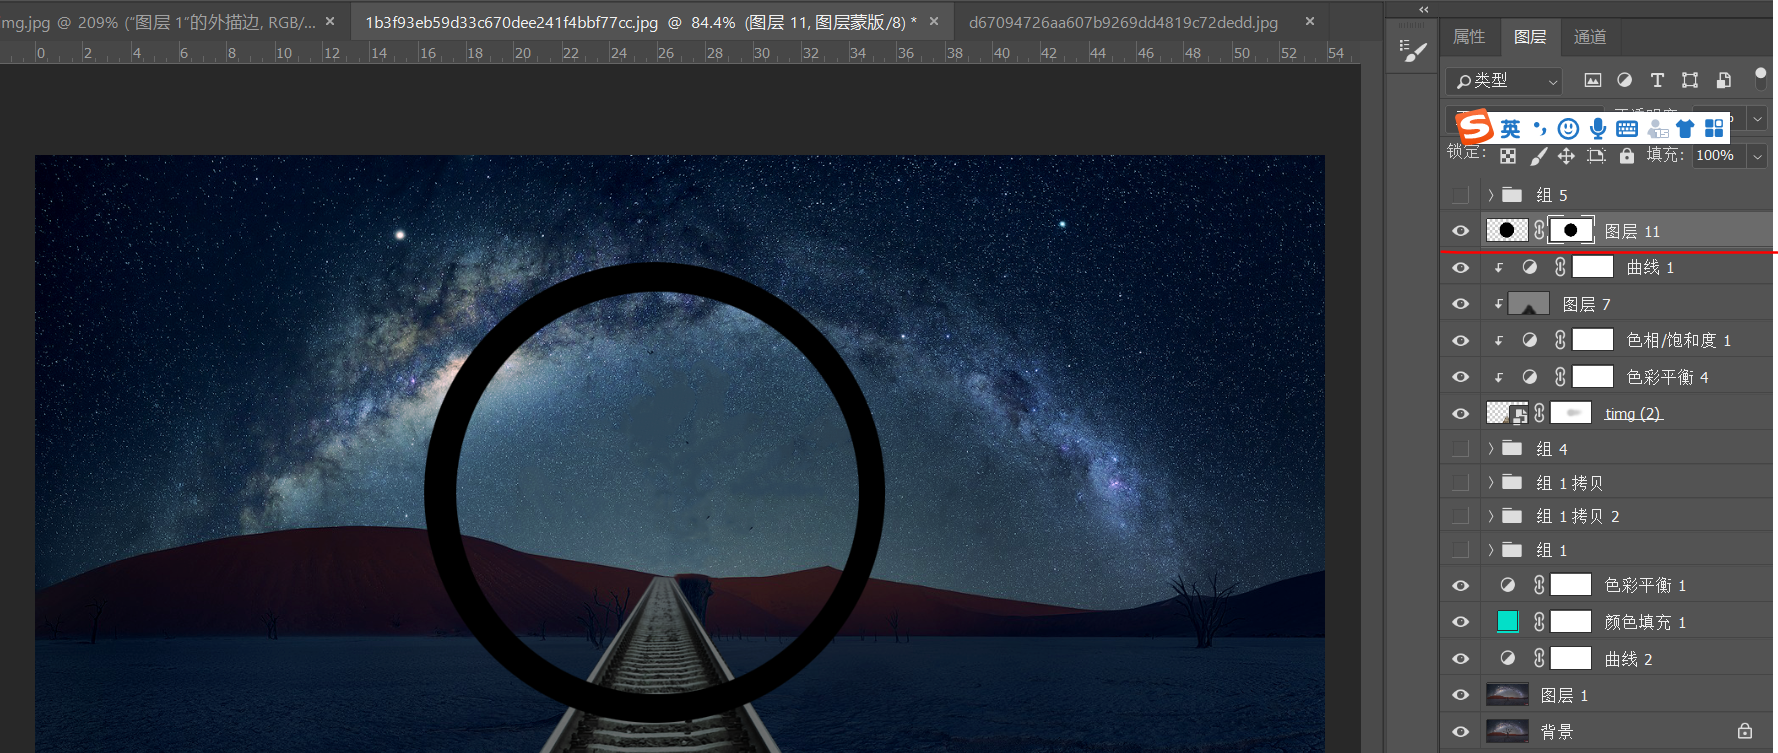The width and height of the screenshot is (1778, 753).
Task: Switch to d67094726aa...jpg document tab
Action: click(x=1123, y=22)
